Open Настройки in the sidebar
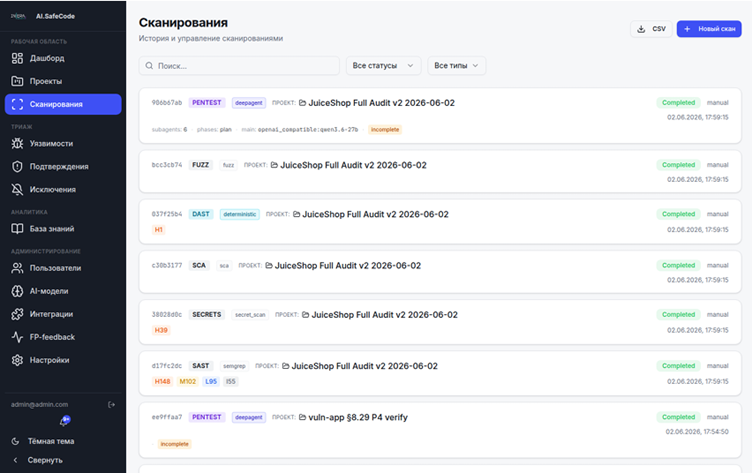The height and width of the screenshot is (473, 752). [x=63, y=360]
